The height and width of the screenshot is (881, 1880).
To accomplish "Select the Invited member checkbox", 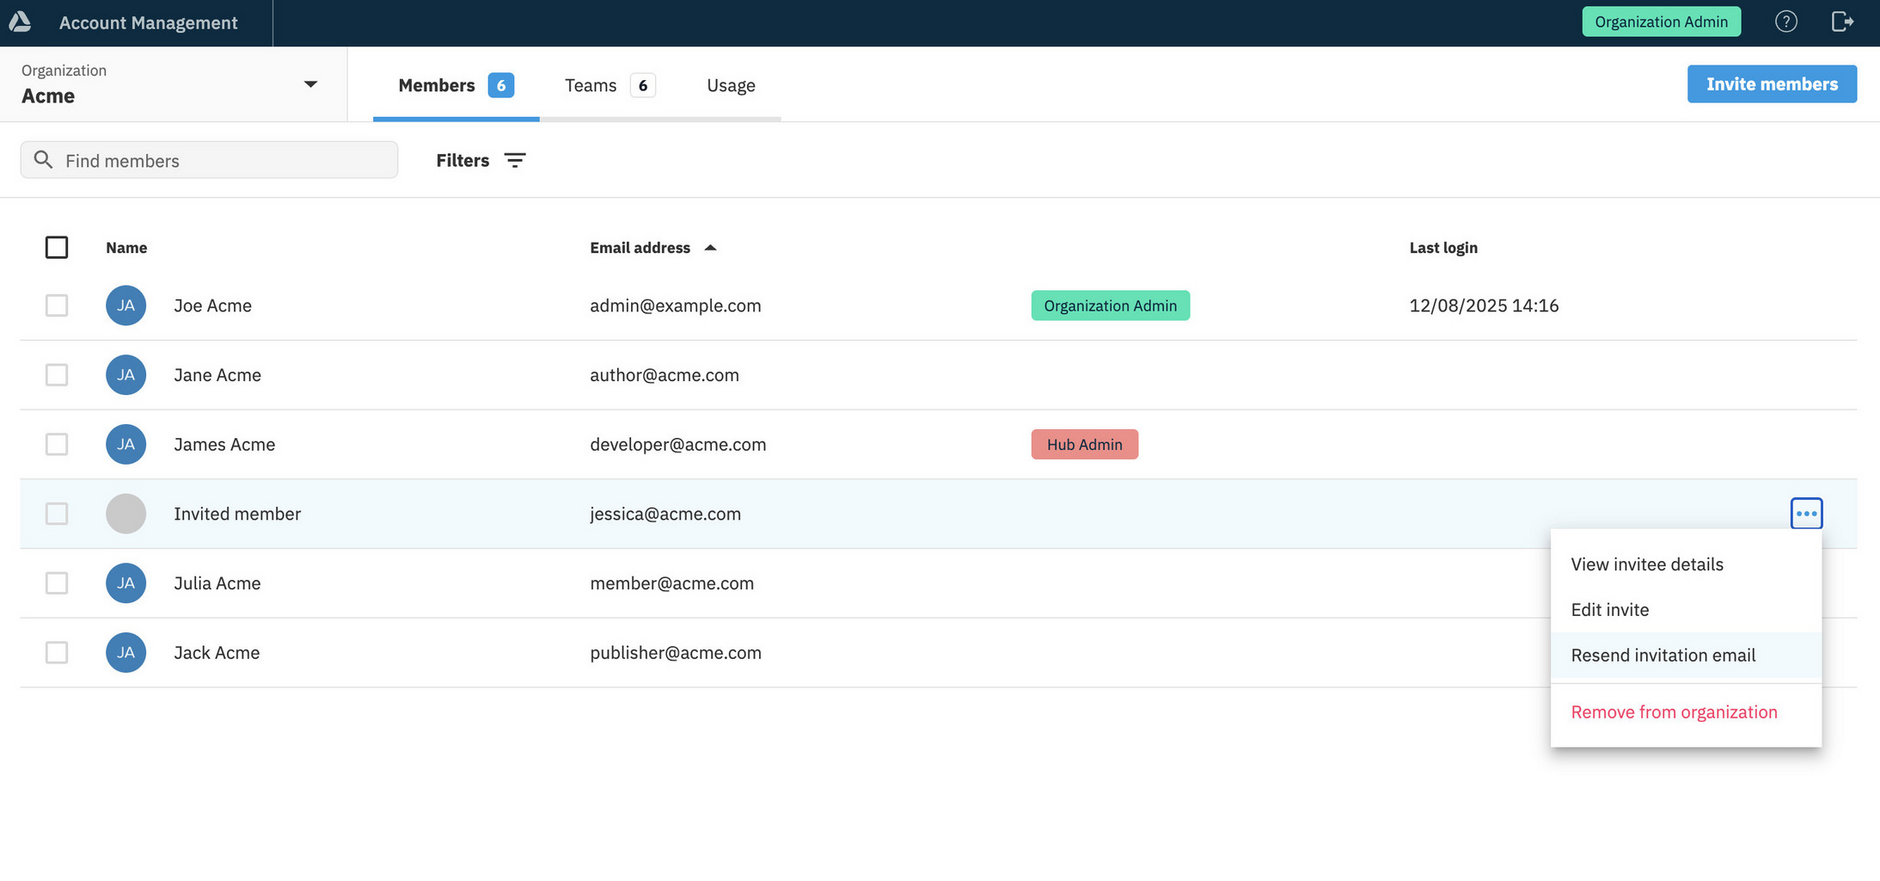I will [x=57, y=514].
